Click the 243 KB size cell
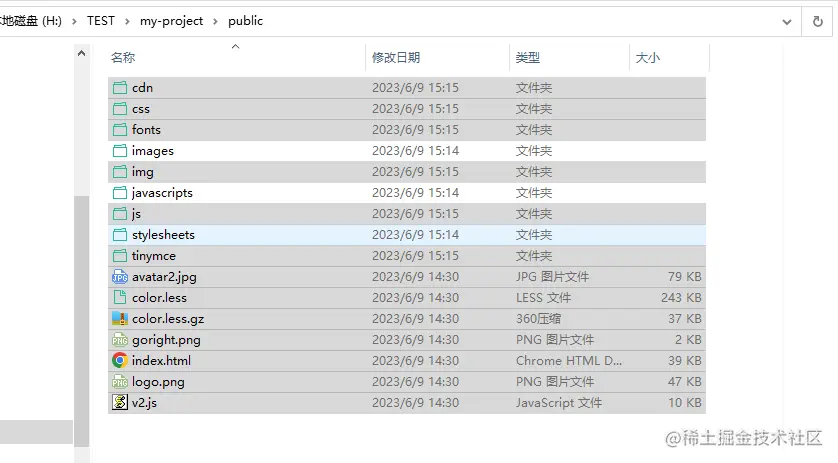Image resolution: width=838 pixels, height=463 pixels. pos(681,298)
